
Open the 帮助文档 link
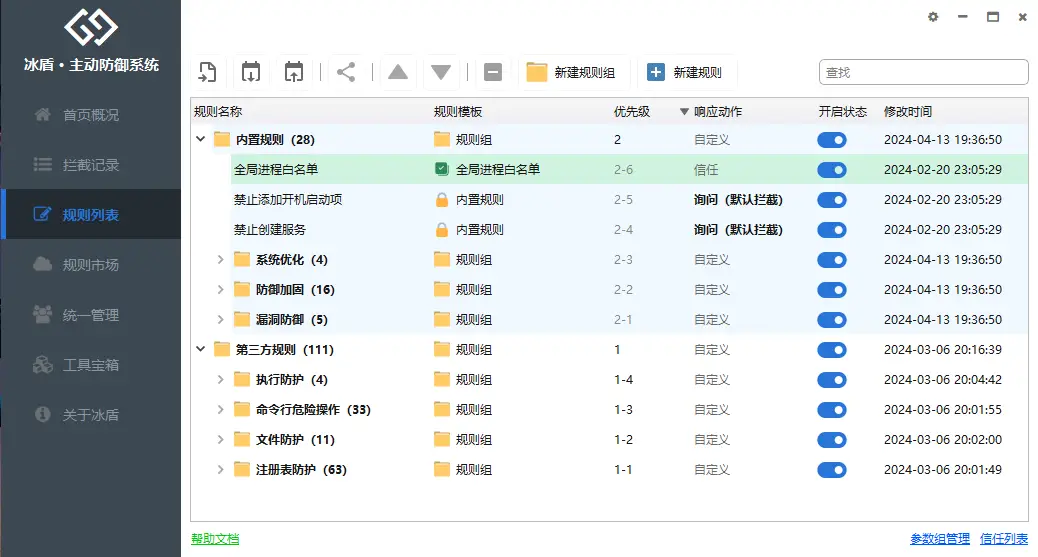pos(215,539)
